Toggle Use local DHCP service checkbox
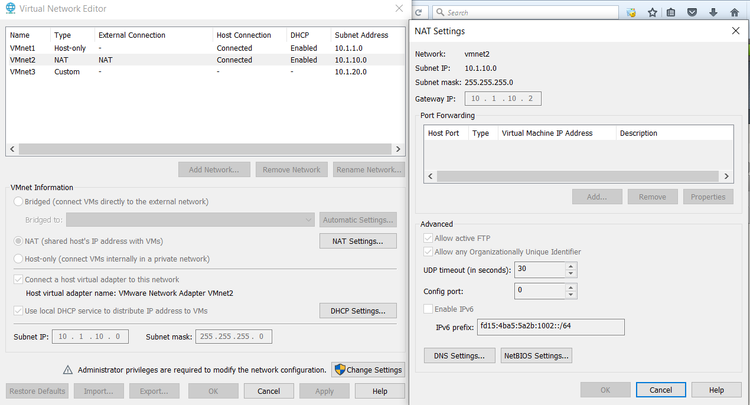Screen dimensions: 750x405 coord(18,311)
